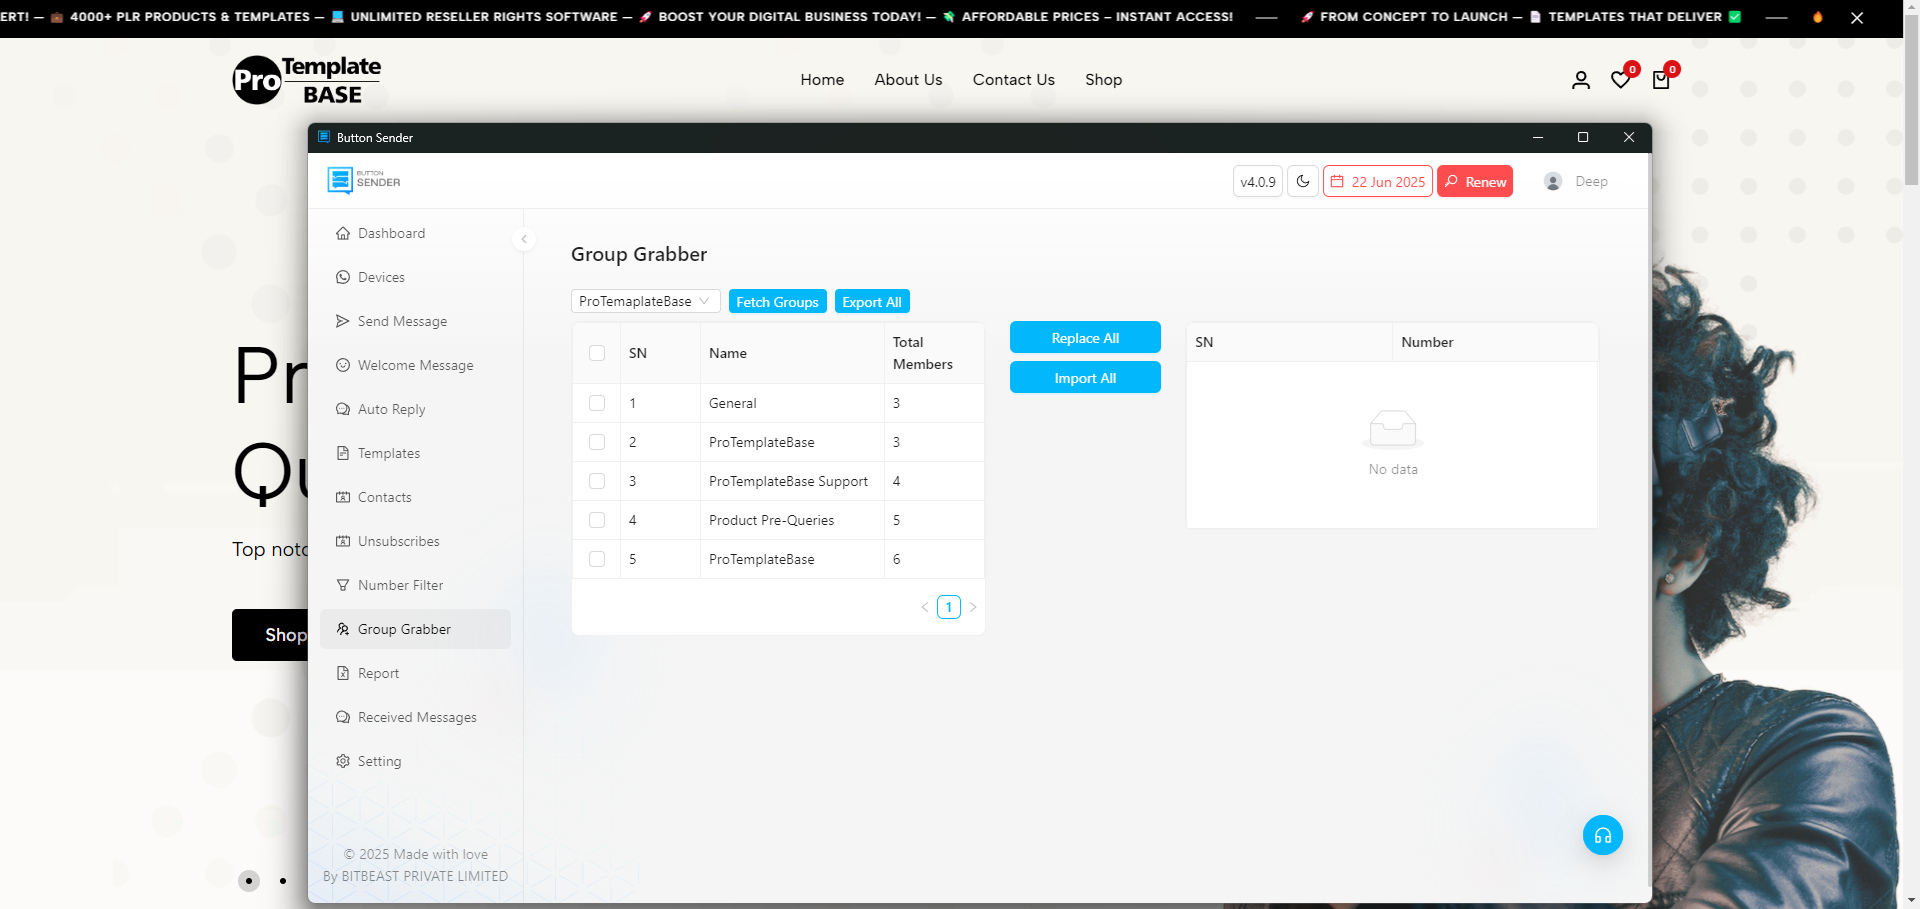Select page 1 in table pagination
The image size is (1920, 909).
click(x=949, y=607)
